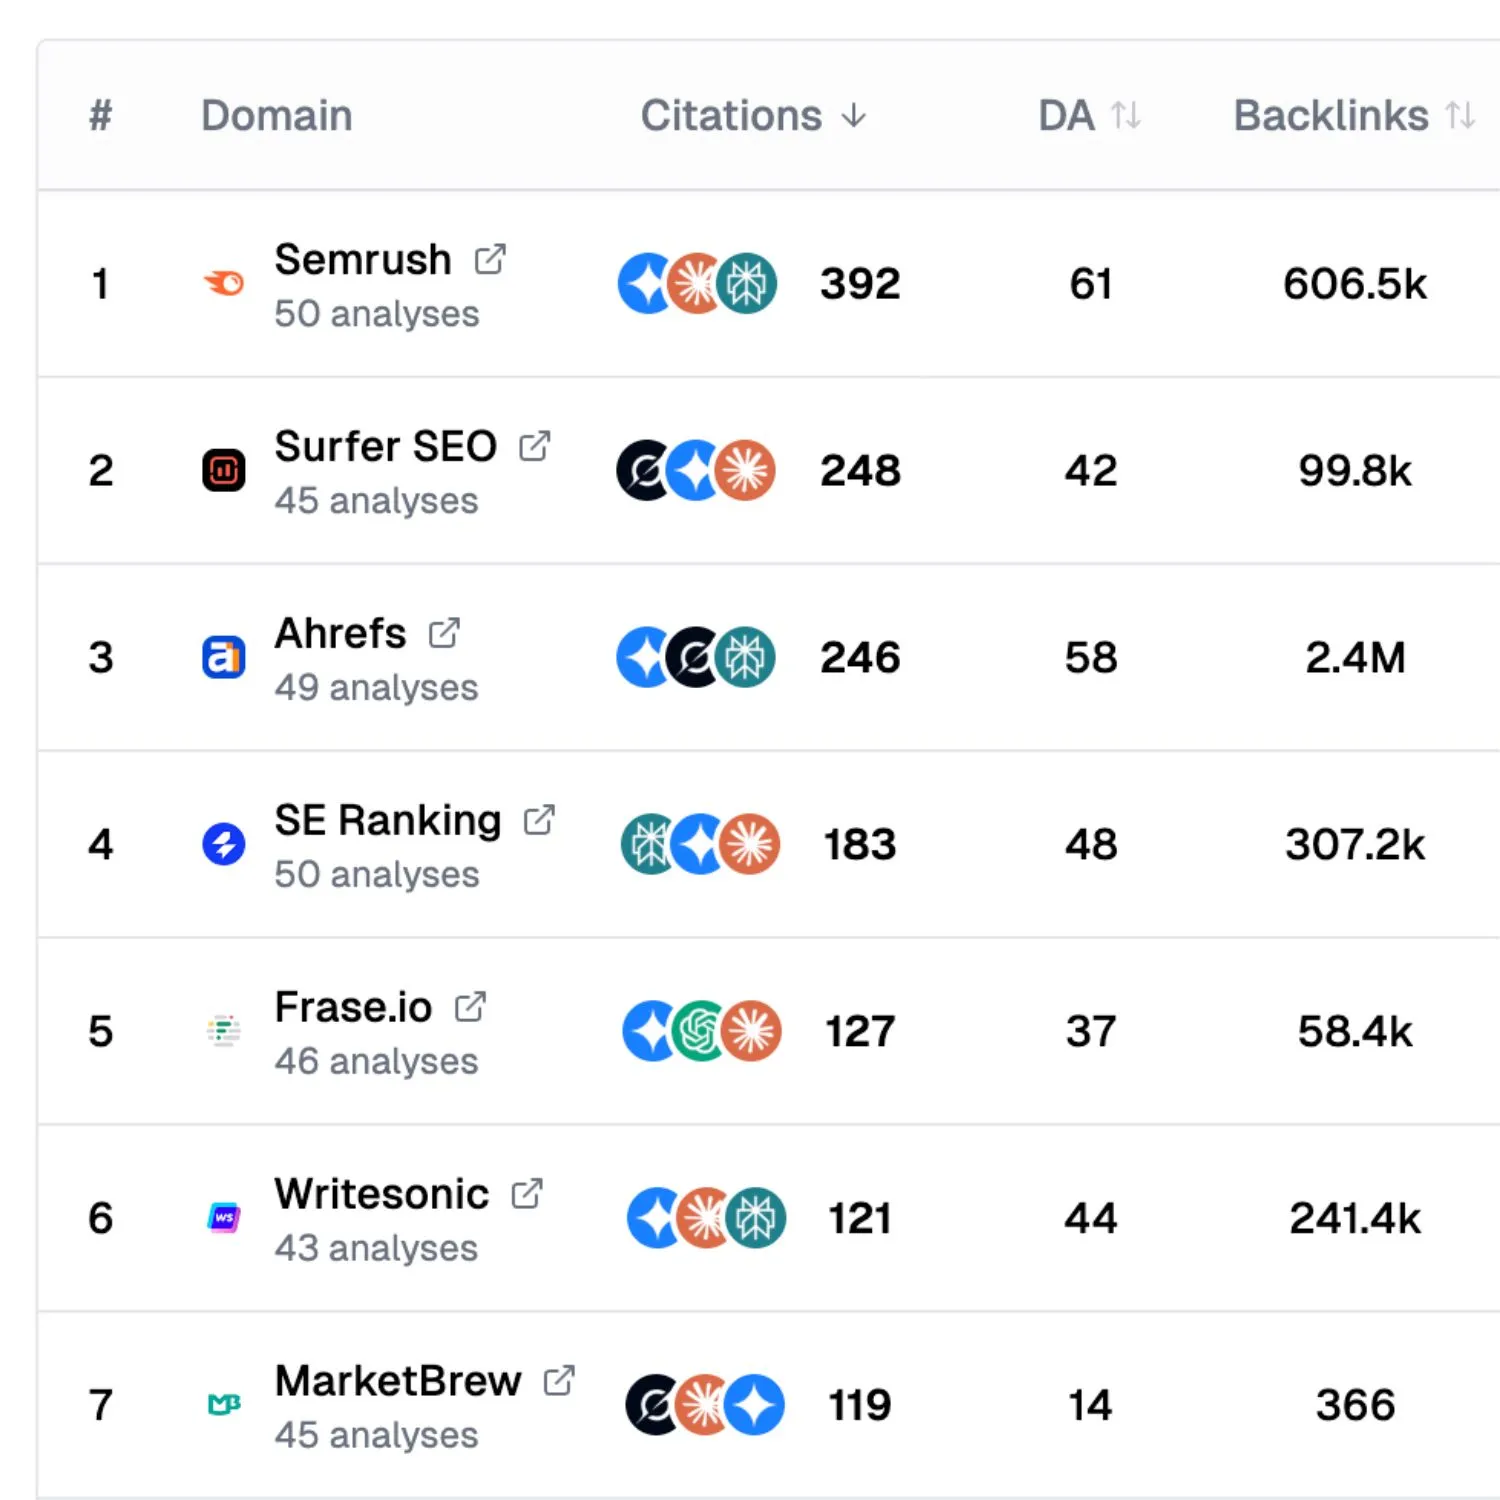This screenshot has width=1500, height=1500.
Task: Click the Domain column header
Action: [x=276, y=115]
